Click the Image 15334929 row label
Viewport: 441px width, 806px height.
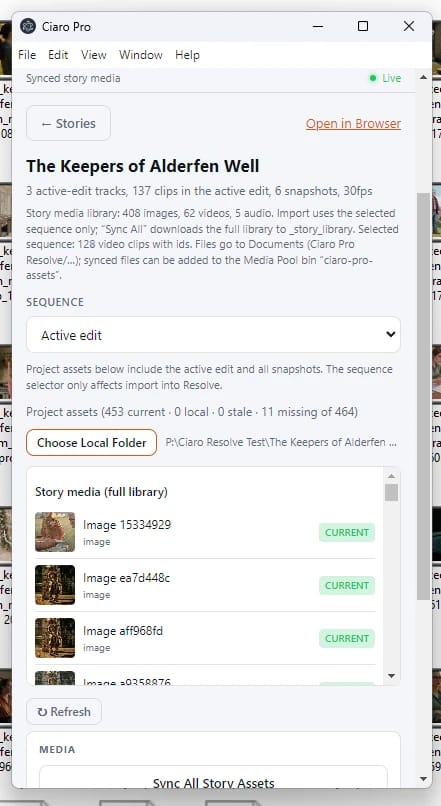point(127,525)
